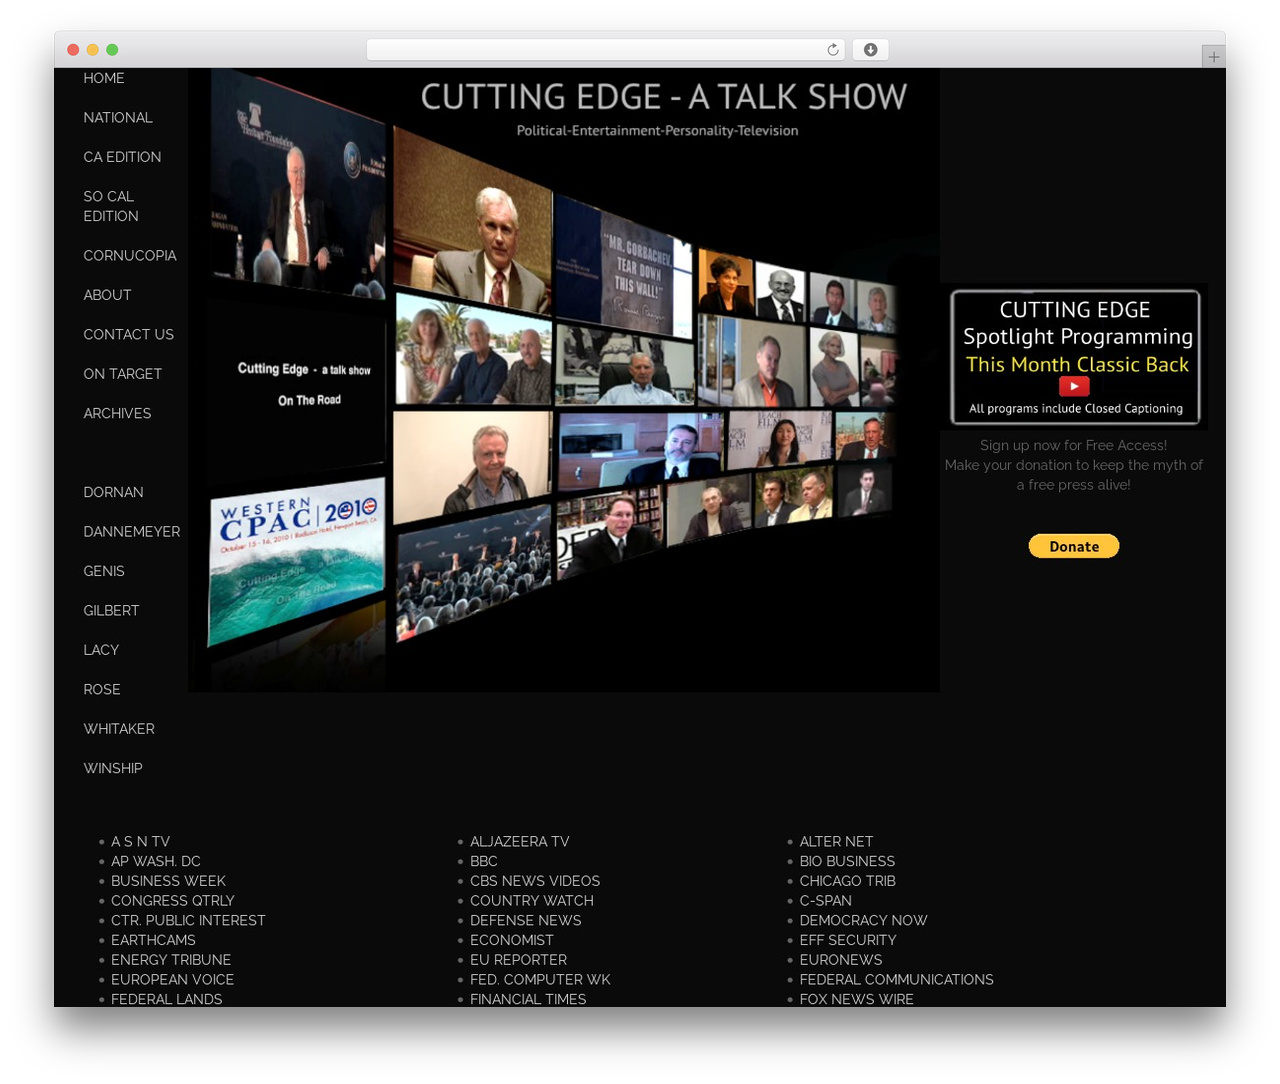Image resolution: width=1280 pixels, height=1084 pixels.
Task: Open the LACY page
Action: point(101,650)
